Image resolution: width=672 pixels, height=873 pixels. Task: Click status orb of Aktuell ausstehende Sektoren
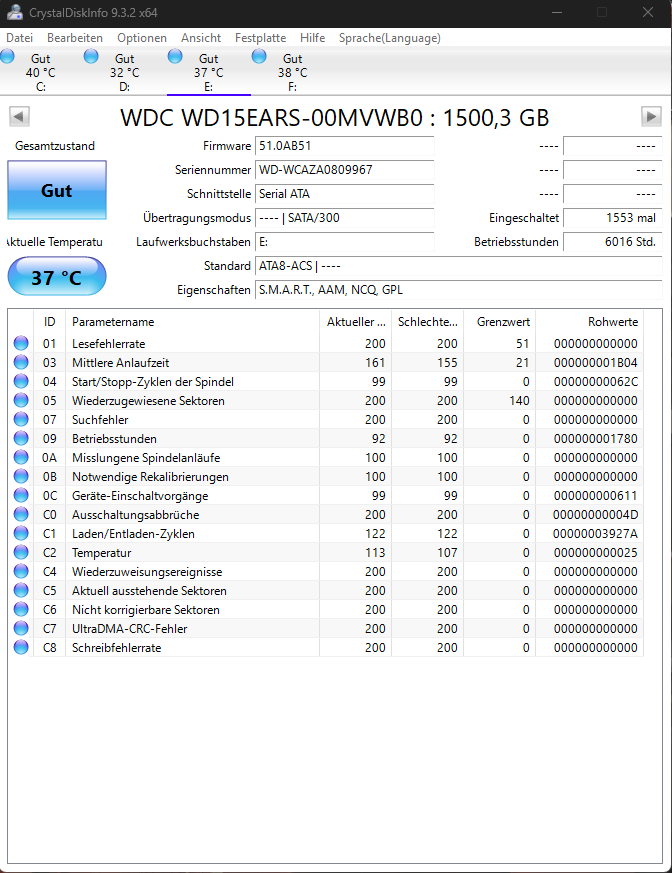coord(21,590)
